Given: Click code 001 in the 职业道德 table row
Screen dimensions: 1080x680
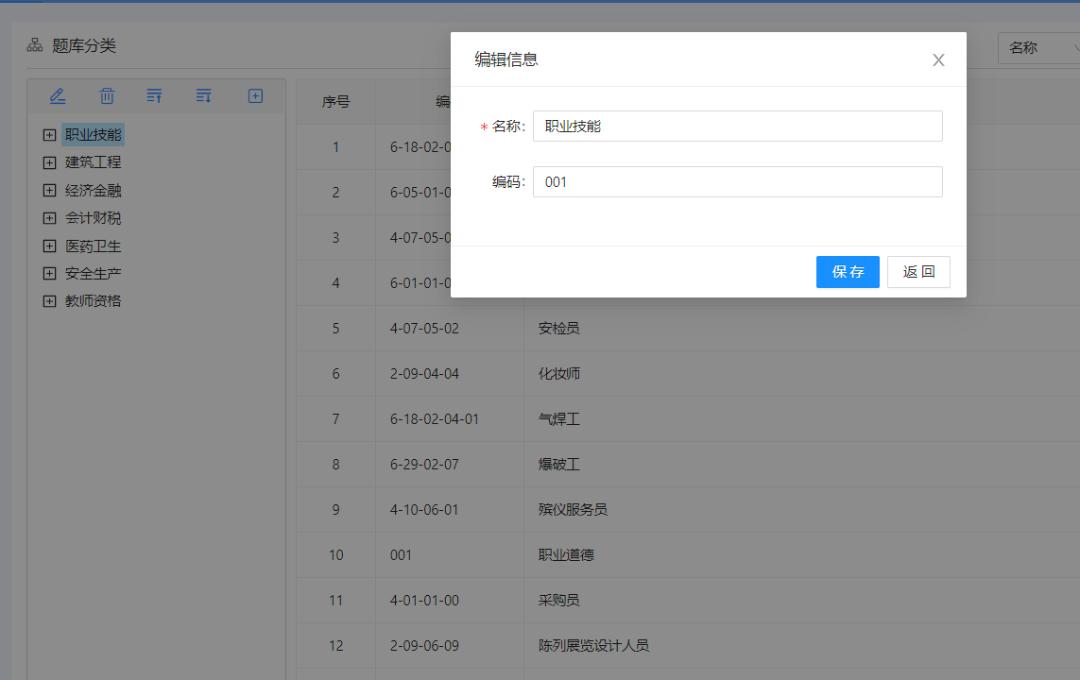Looking at the screenshot, I should pyautogui.click(x=401, y=555).
